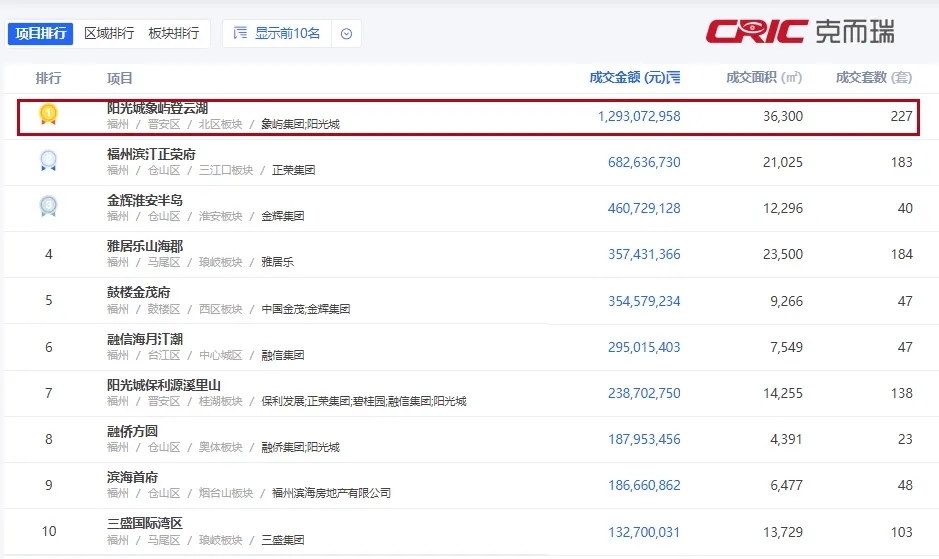Click developer 象屿集团;阳光城 in row one
Image resolution: width=939 pixels, height=559 pixels.
pyautogui.click(x=301, y=125)
